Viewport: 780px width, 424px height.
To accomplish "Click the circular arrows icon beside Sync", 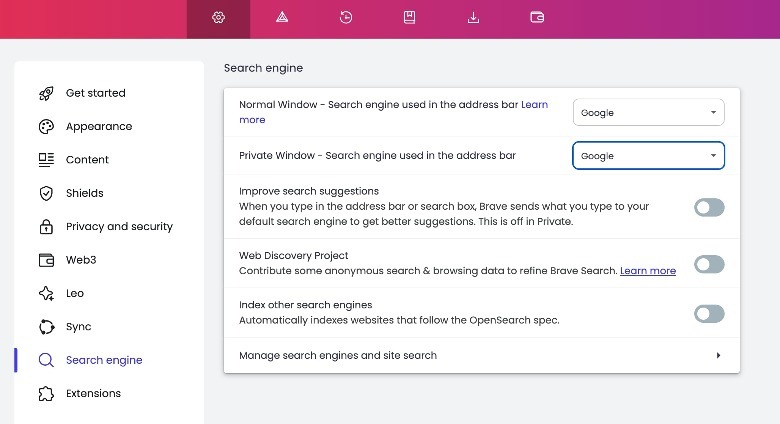I will coord(46,326).
